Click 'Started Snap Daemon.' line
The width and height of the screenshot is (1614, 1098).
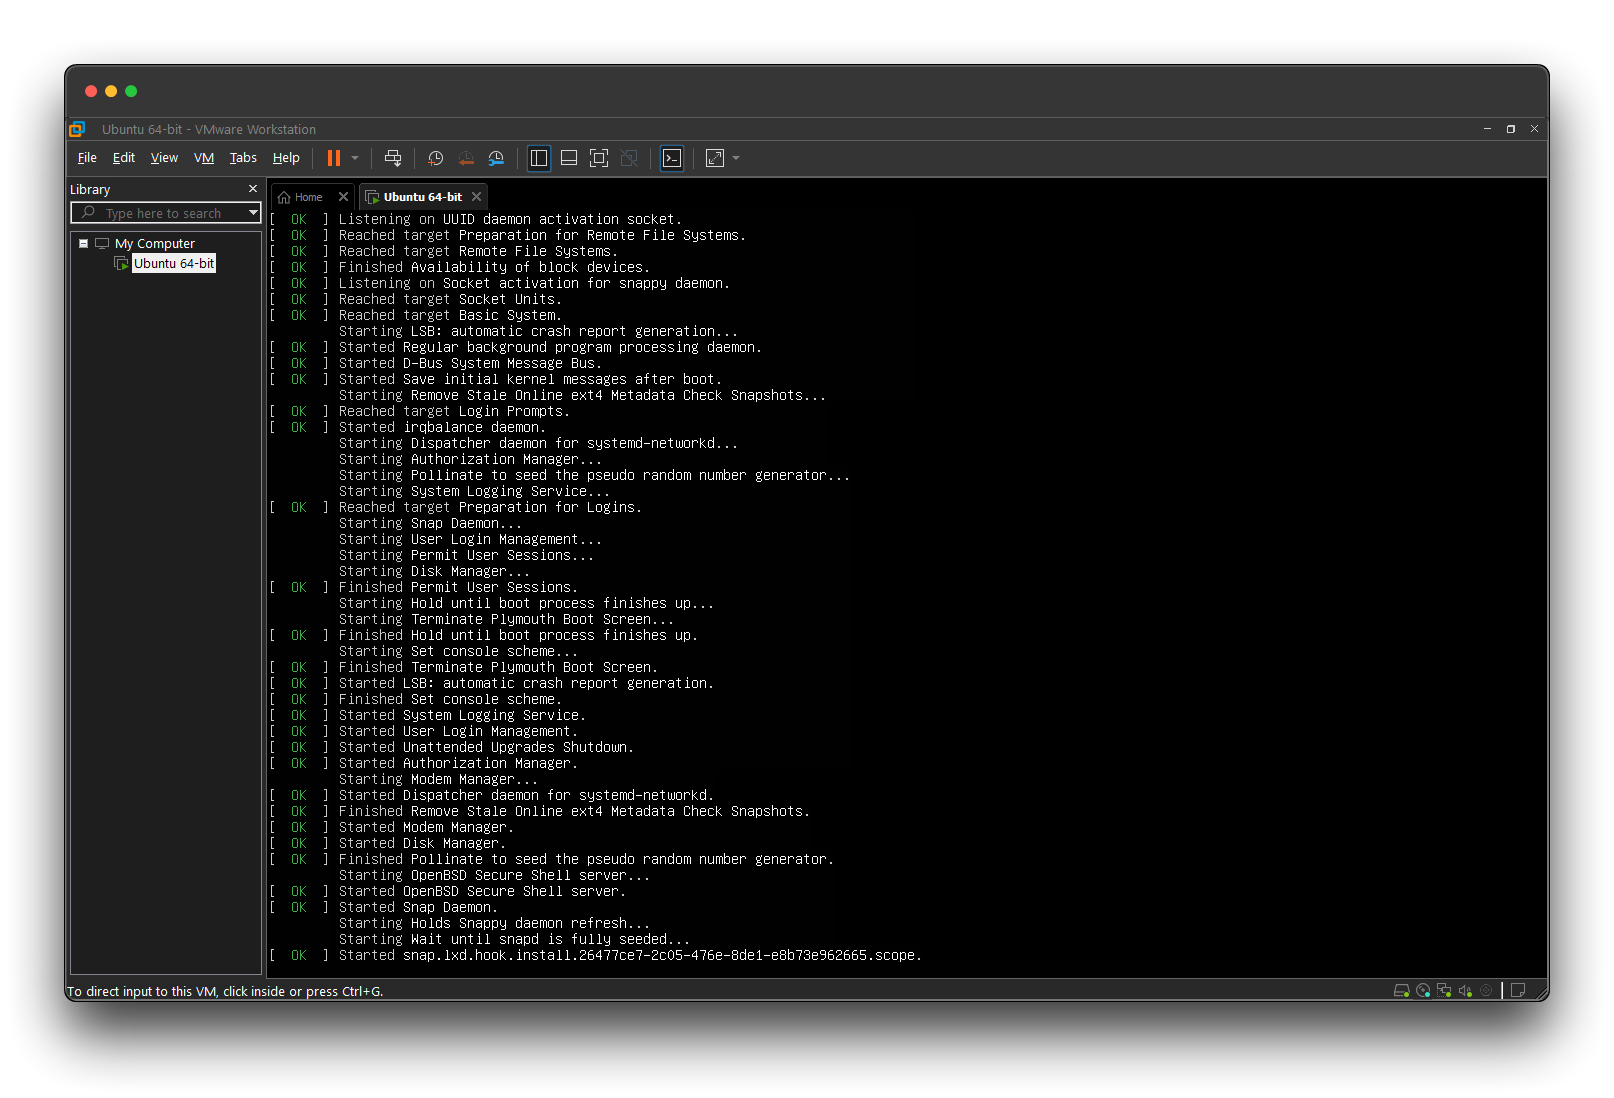pos(418,907)
